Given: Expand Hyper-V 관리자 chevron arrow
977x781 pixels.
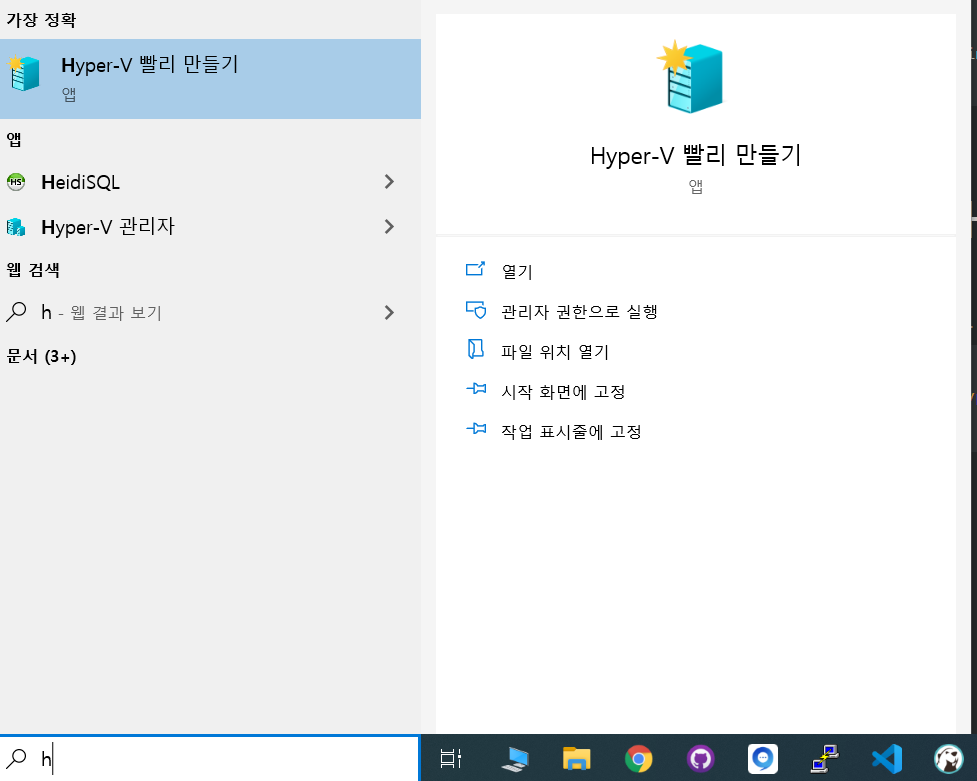Looking at the screenshot, I should (389, 227).
